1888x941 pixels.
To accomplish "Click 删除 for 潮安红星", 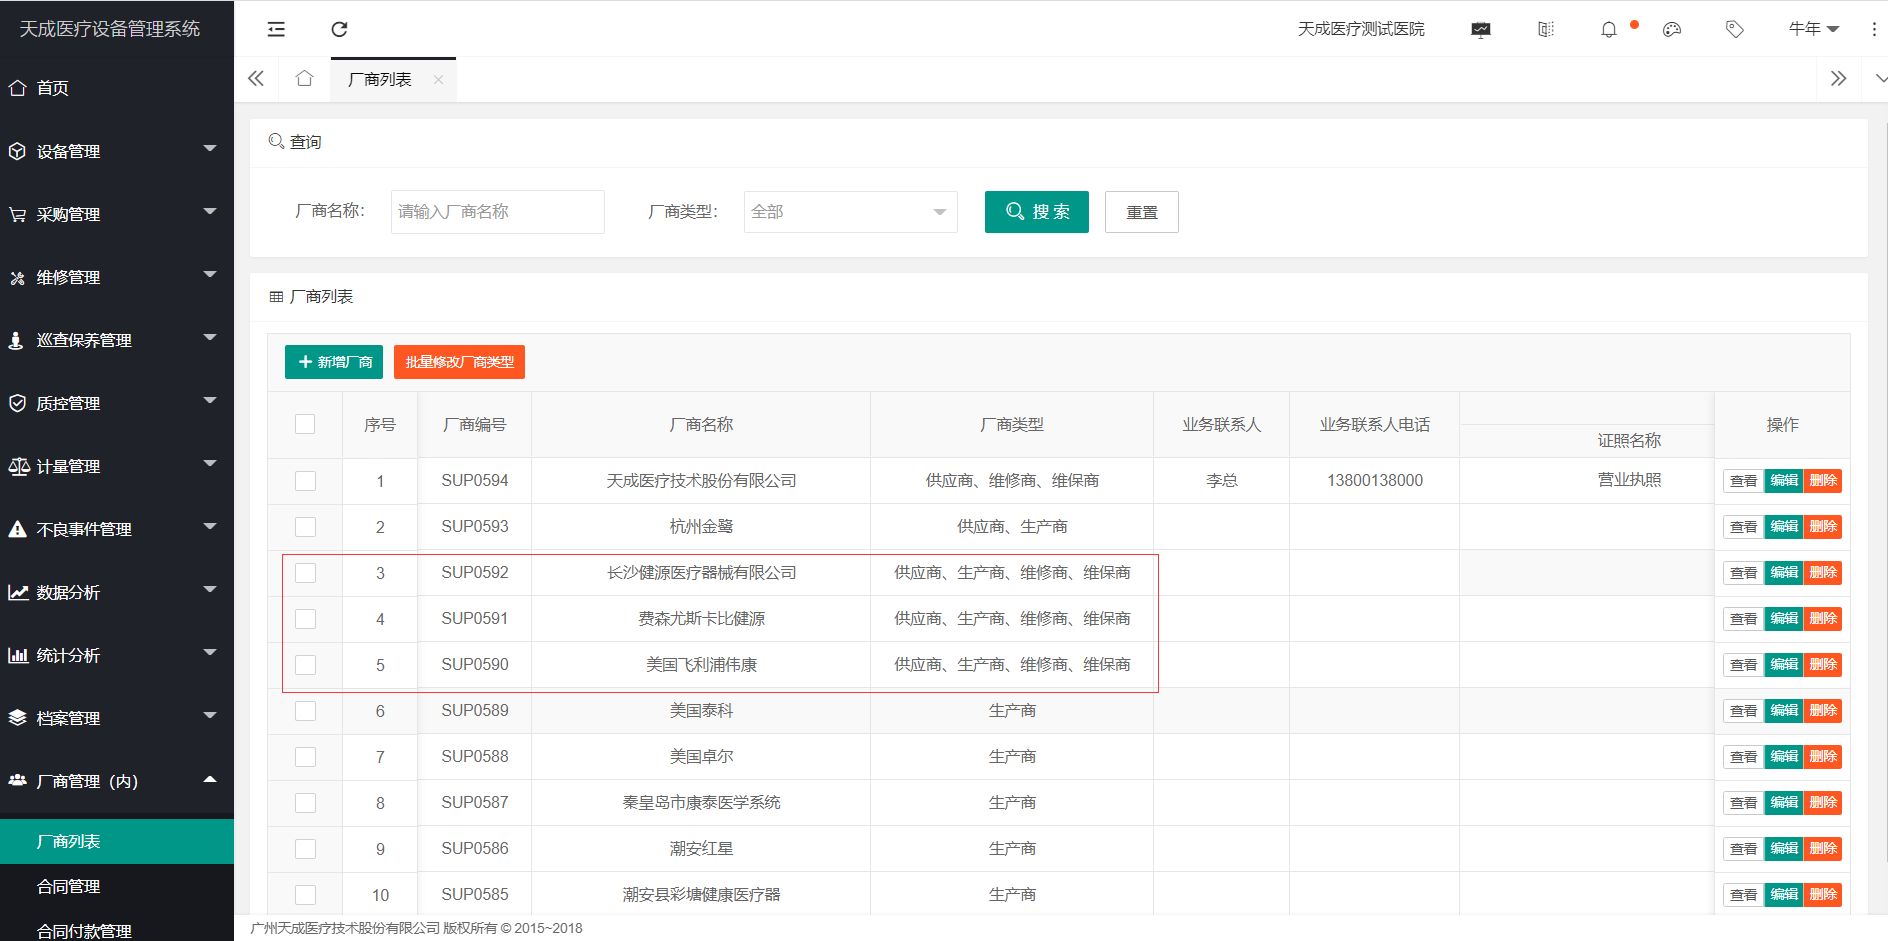I will [x=1823, y=849].
